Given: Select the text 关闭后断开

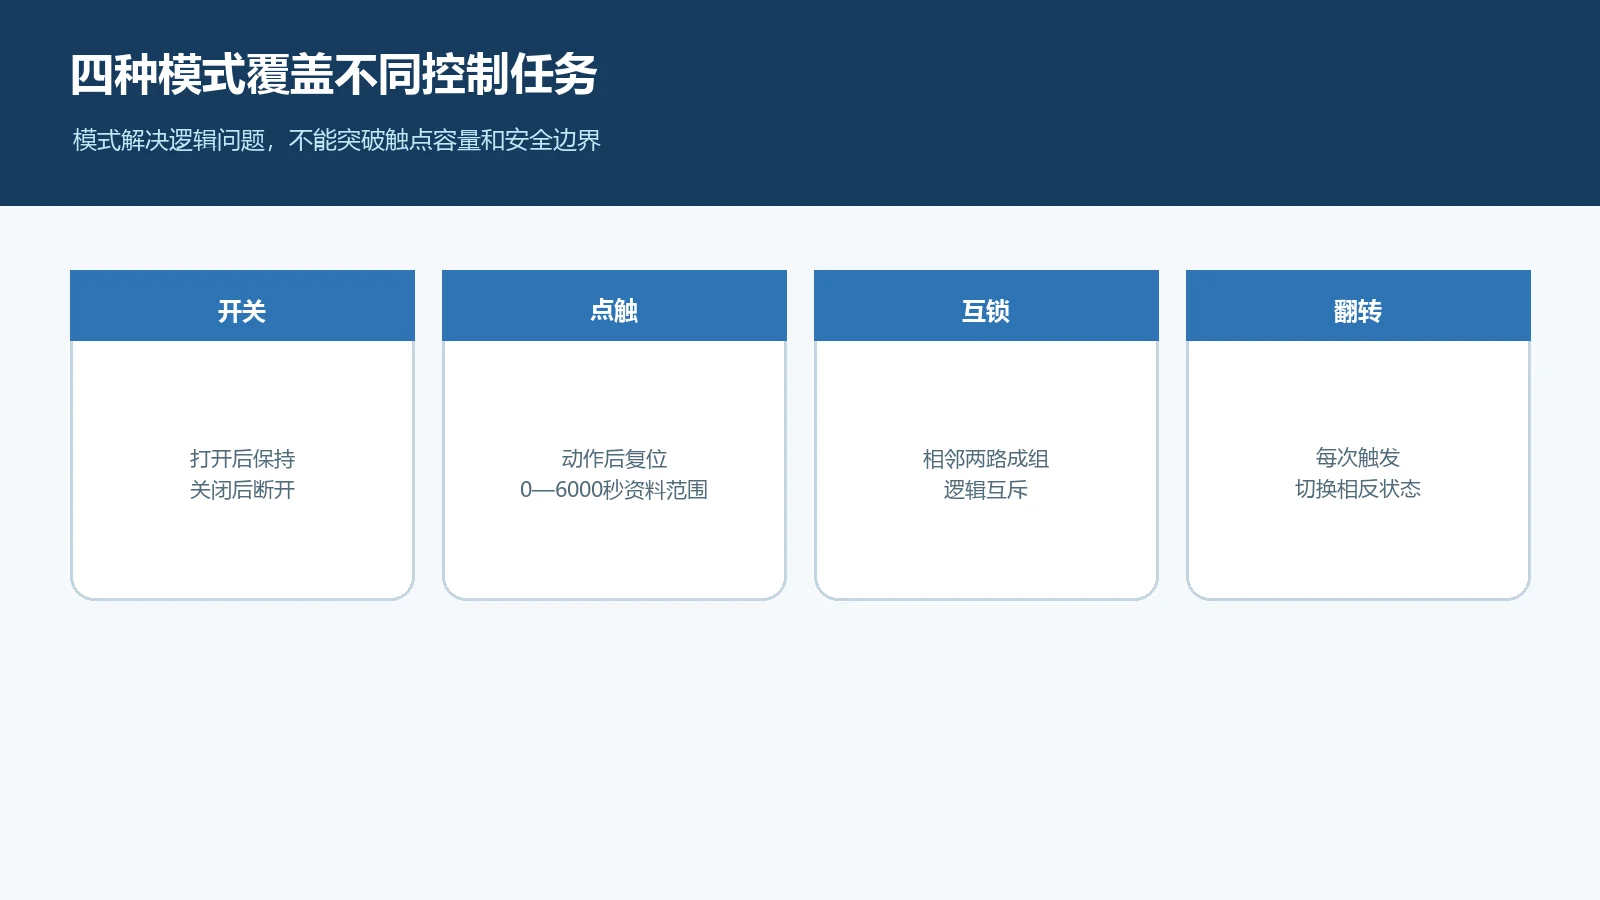Looking at the screenshot, I should click(x=242, y=490).
